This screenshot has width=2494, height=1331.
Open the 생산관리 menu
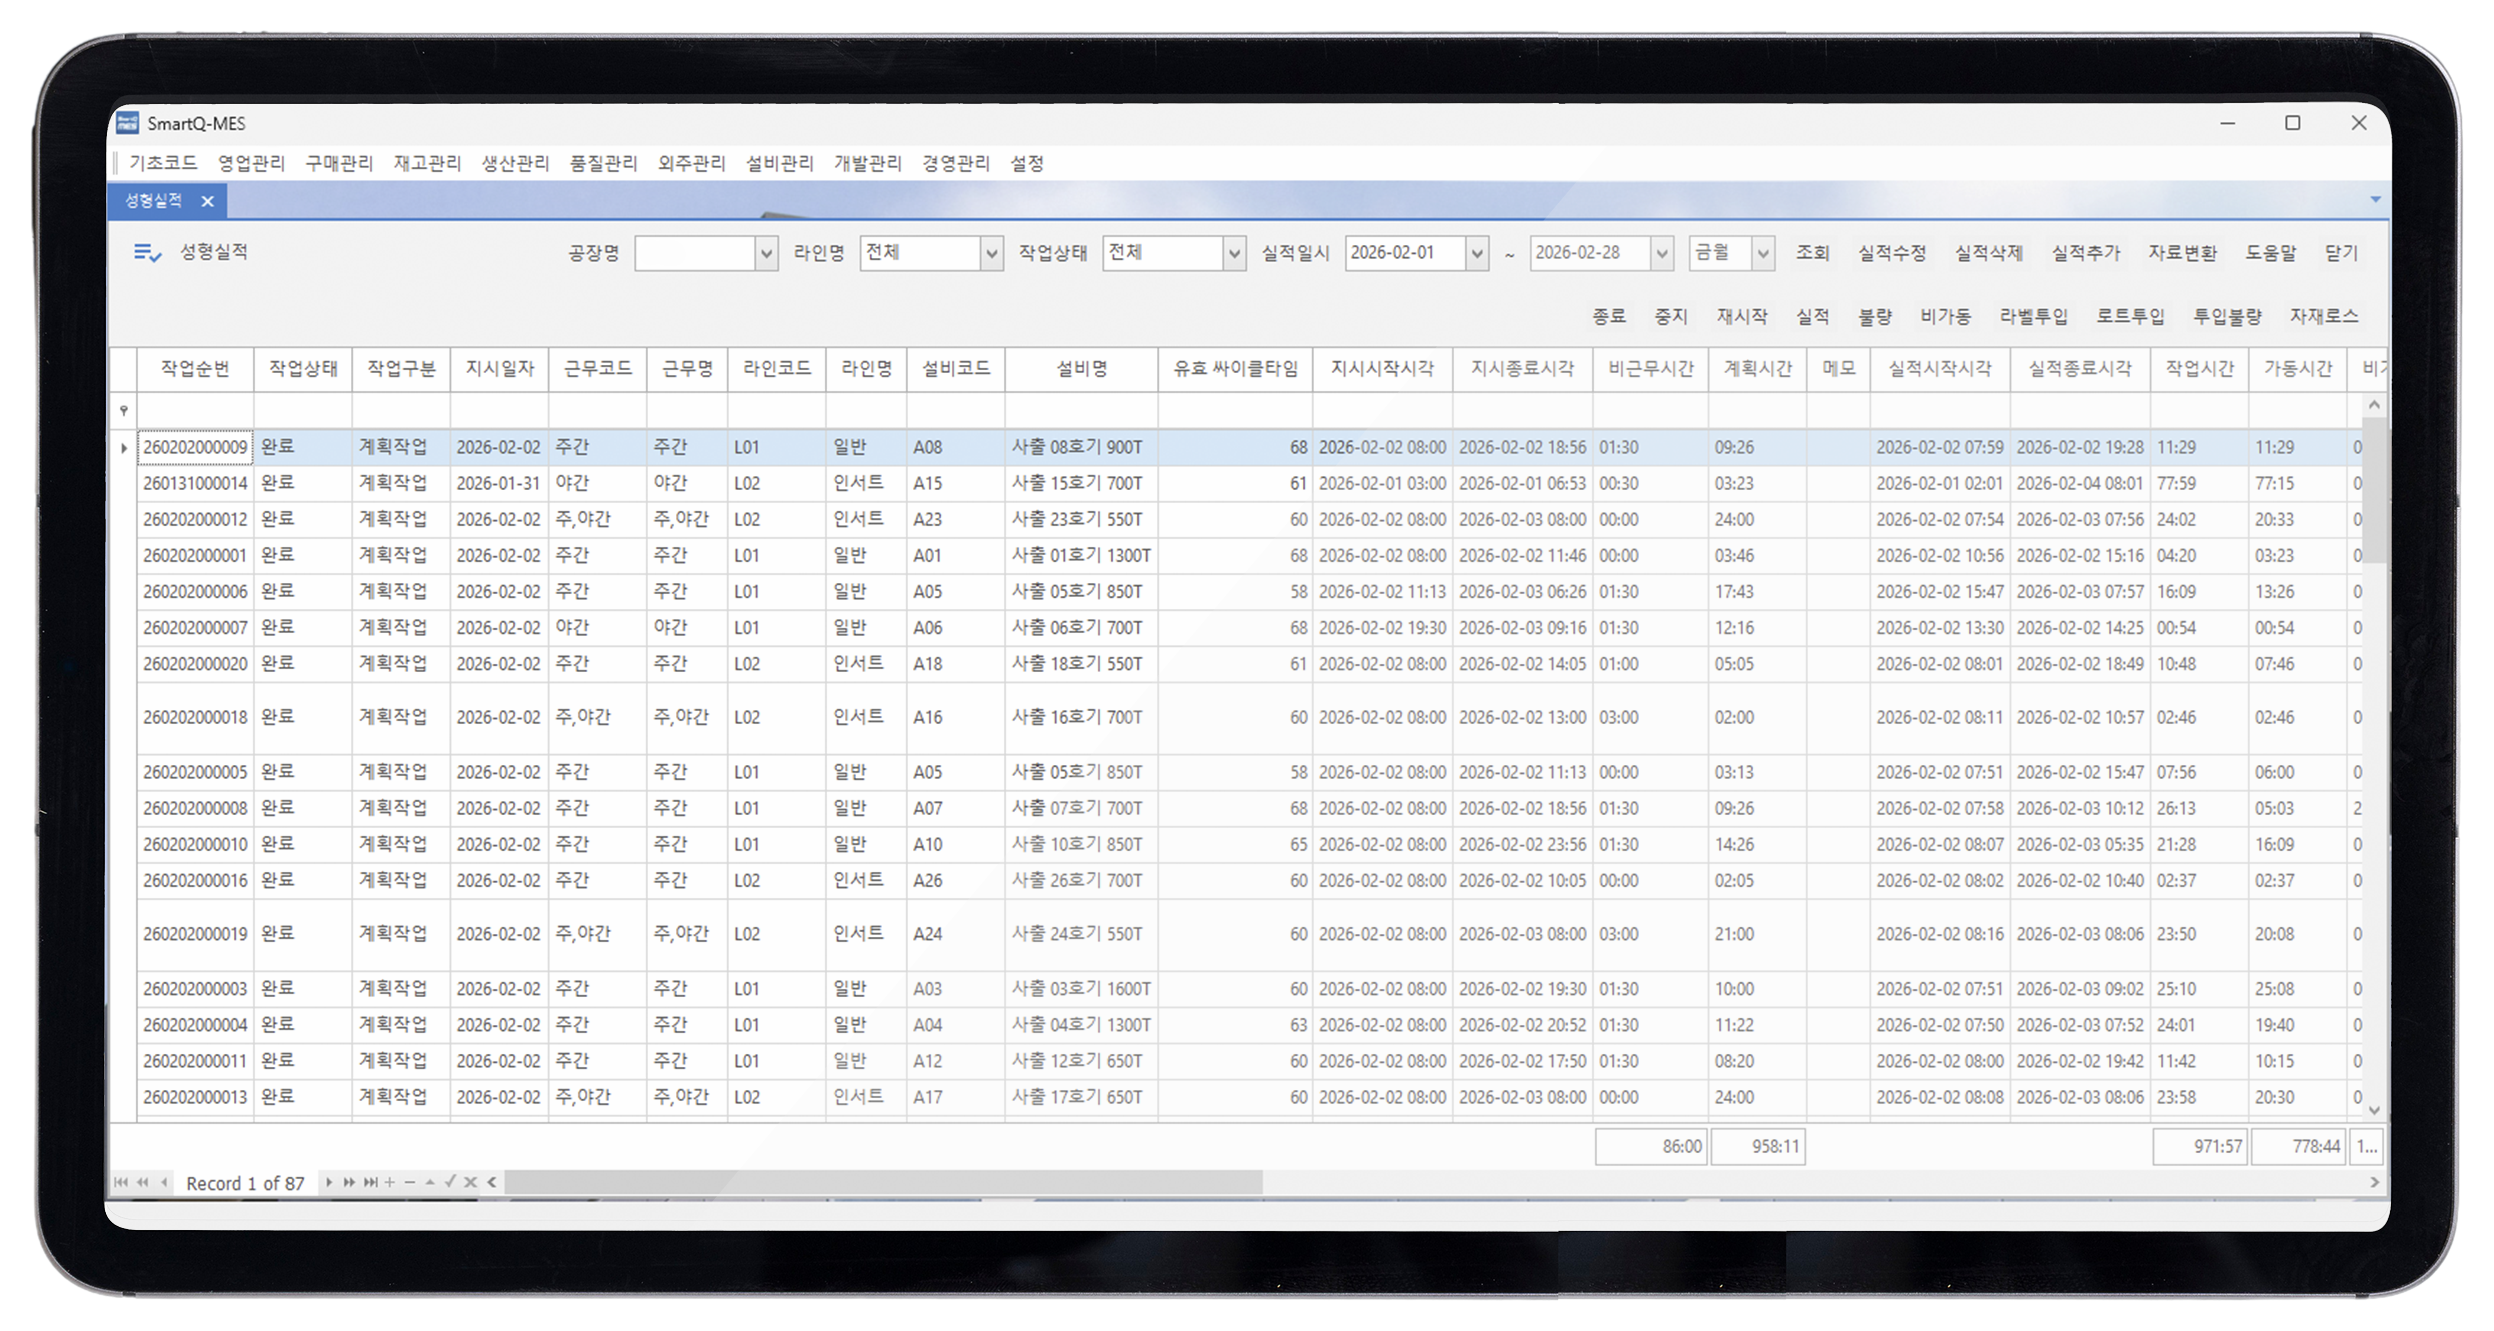[x=515, y=163]
